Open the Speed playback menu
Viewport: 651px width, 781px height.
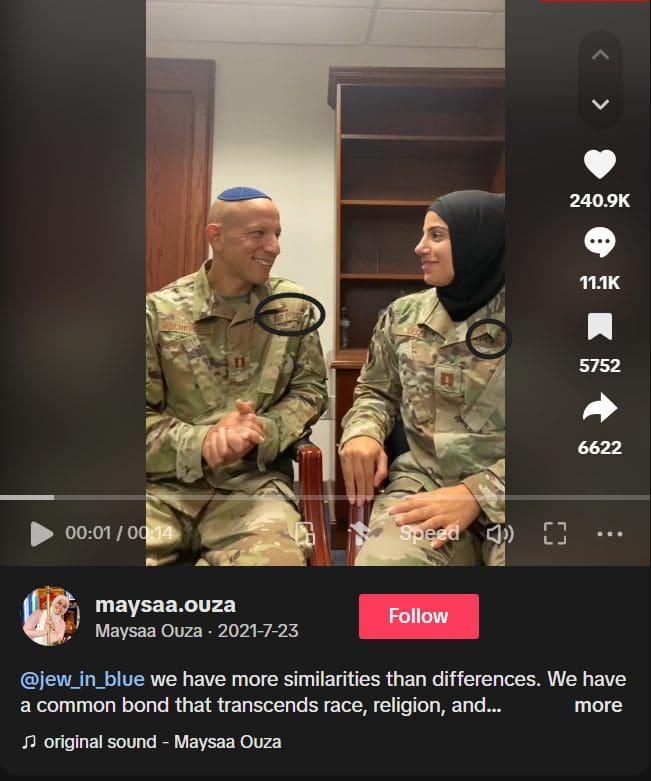coord(429,533)
